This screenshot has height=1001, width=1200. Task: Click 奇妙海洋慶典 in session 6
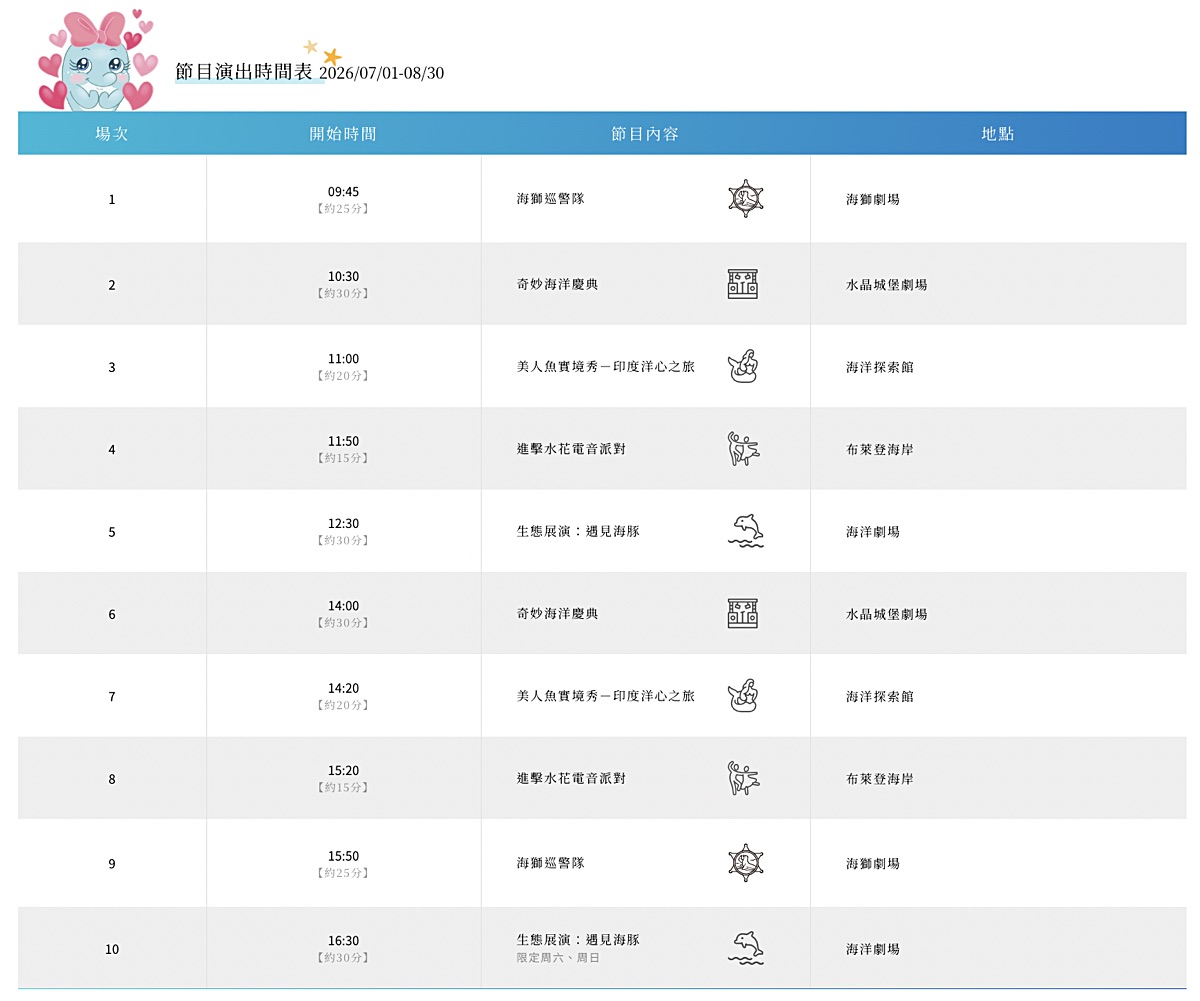click(558, 613)
